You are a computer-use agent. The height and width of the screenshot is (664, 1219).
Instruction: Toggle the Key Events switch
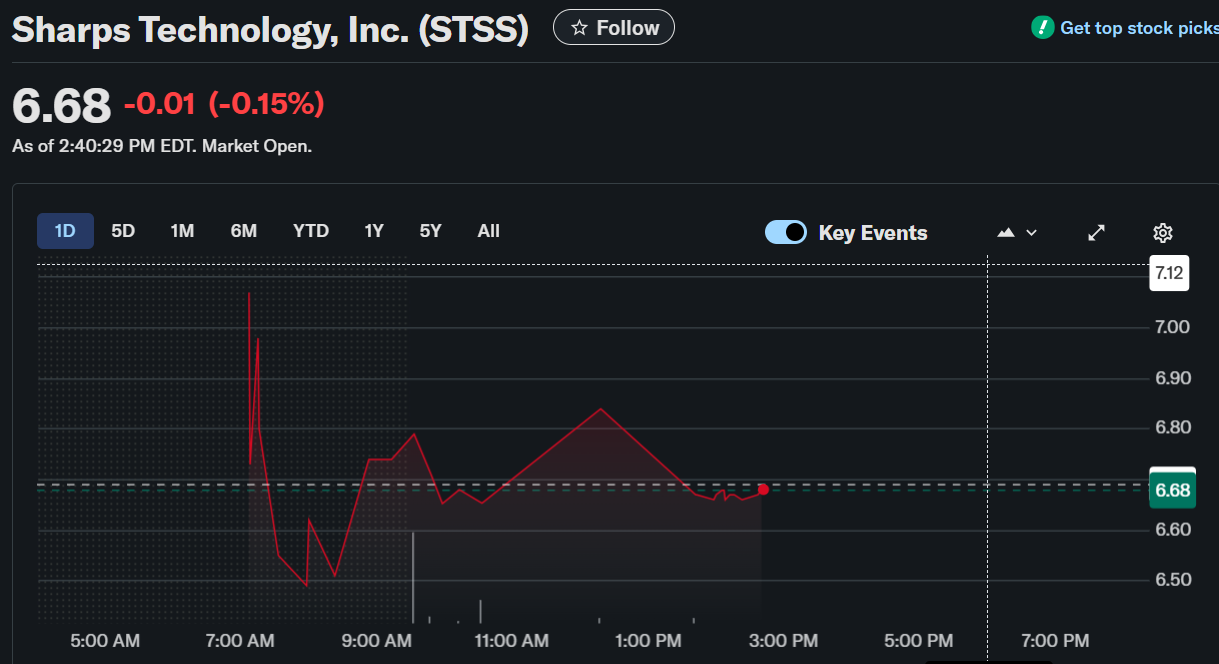[x=786, y=232]
